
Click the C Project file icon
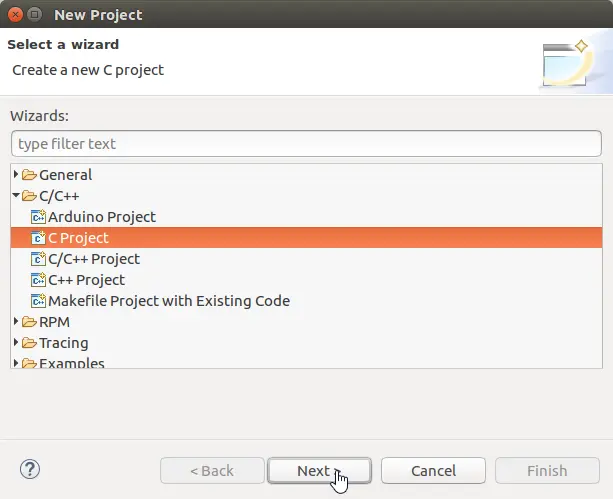[x=39, y=238]
